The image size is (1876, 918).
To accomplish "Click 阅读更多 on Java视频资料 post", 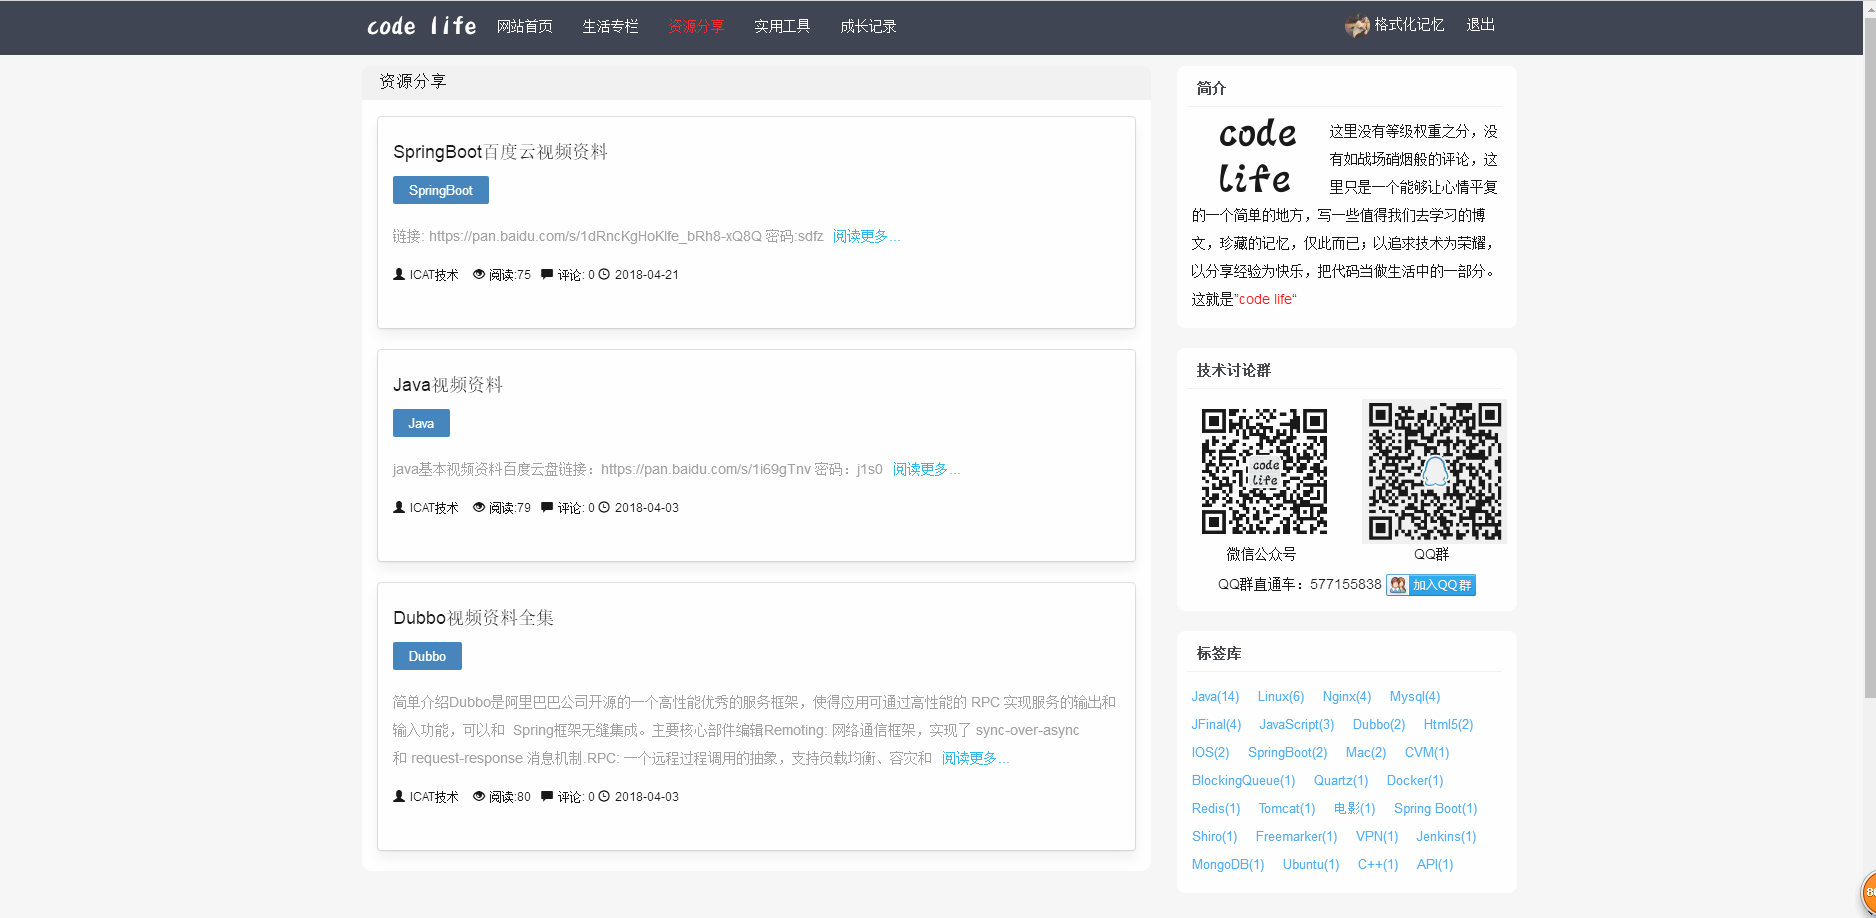I will (926, 469).
